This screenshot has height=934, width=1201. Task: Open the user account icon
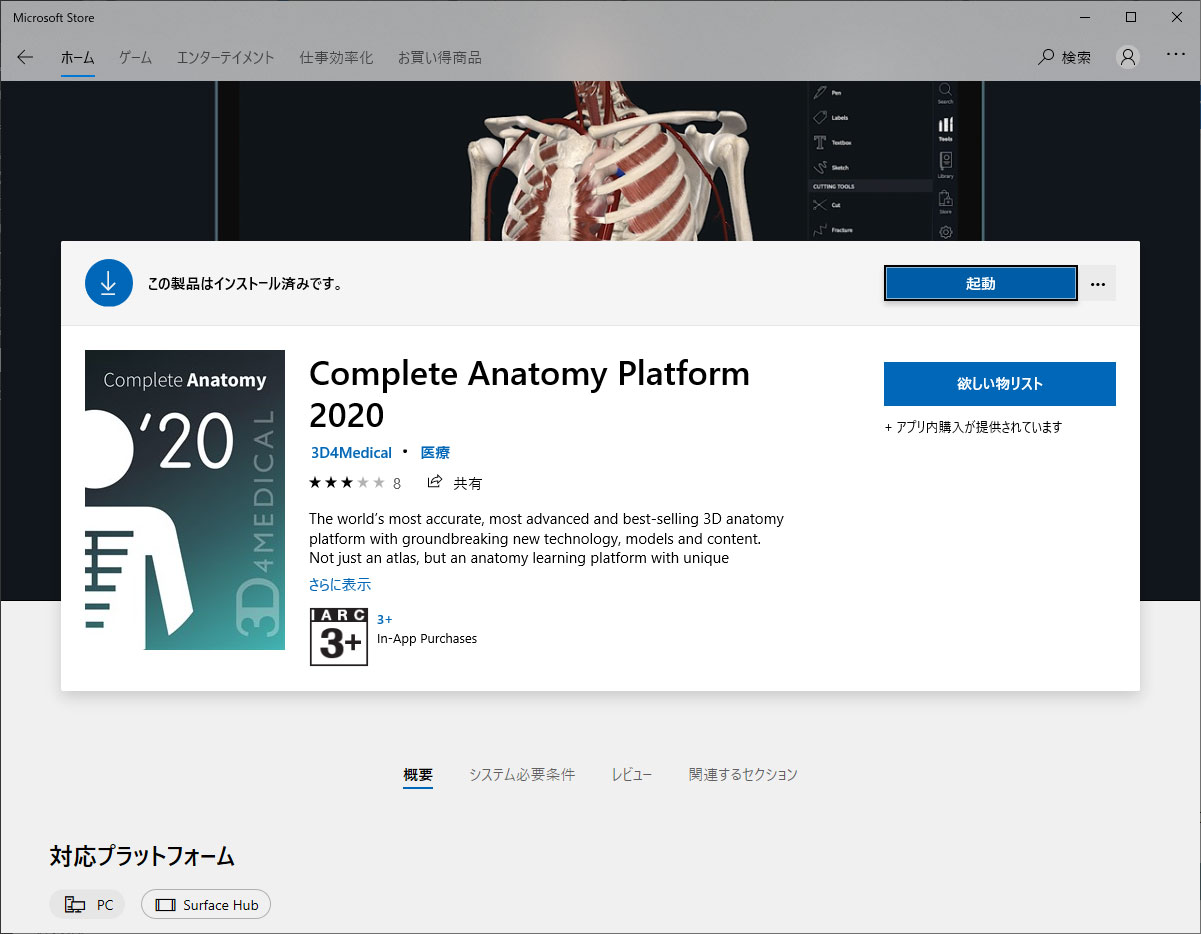1128,57
